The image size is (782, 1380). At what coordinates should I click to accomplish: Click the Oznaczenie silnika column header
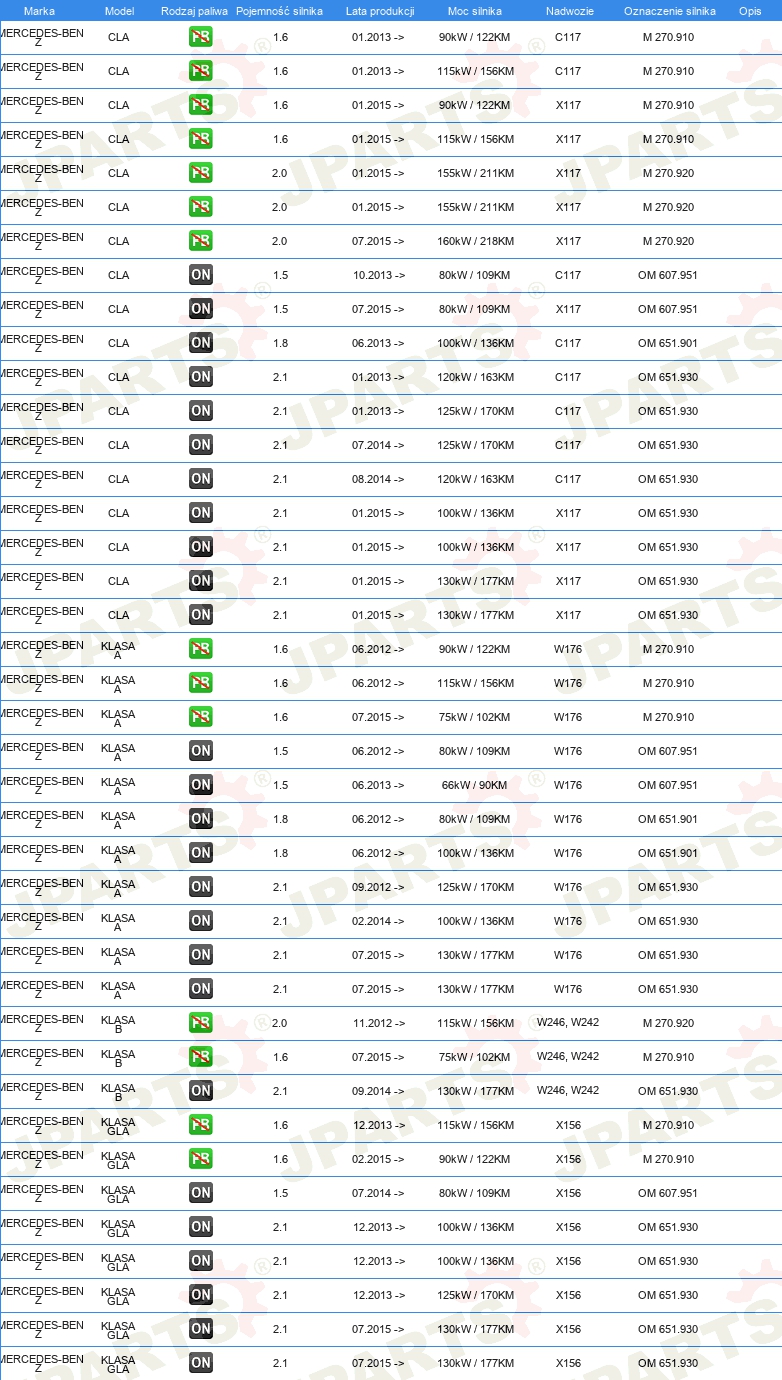[x=670, y=11]
